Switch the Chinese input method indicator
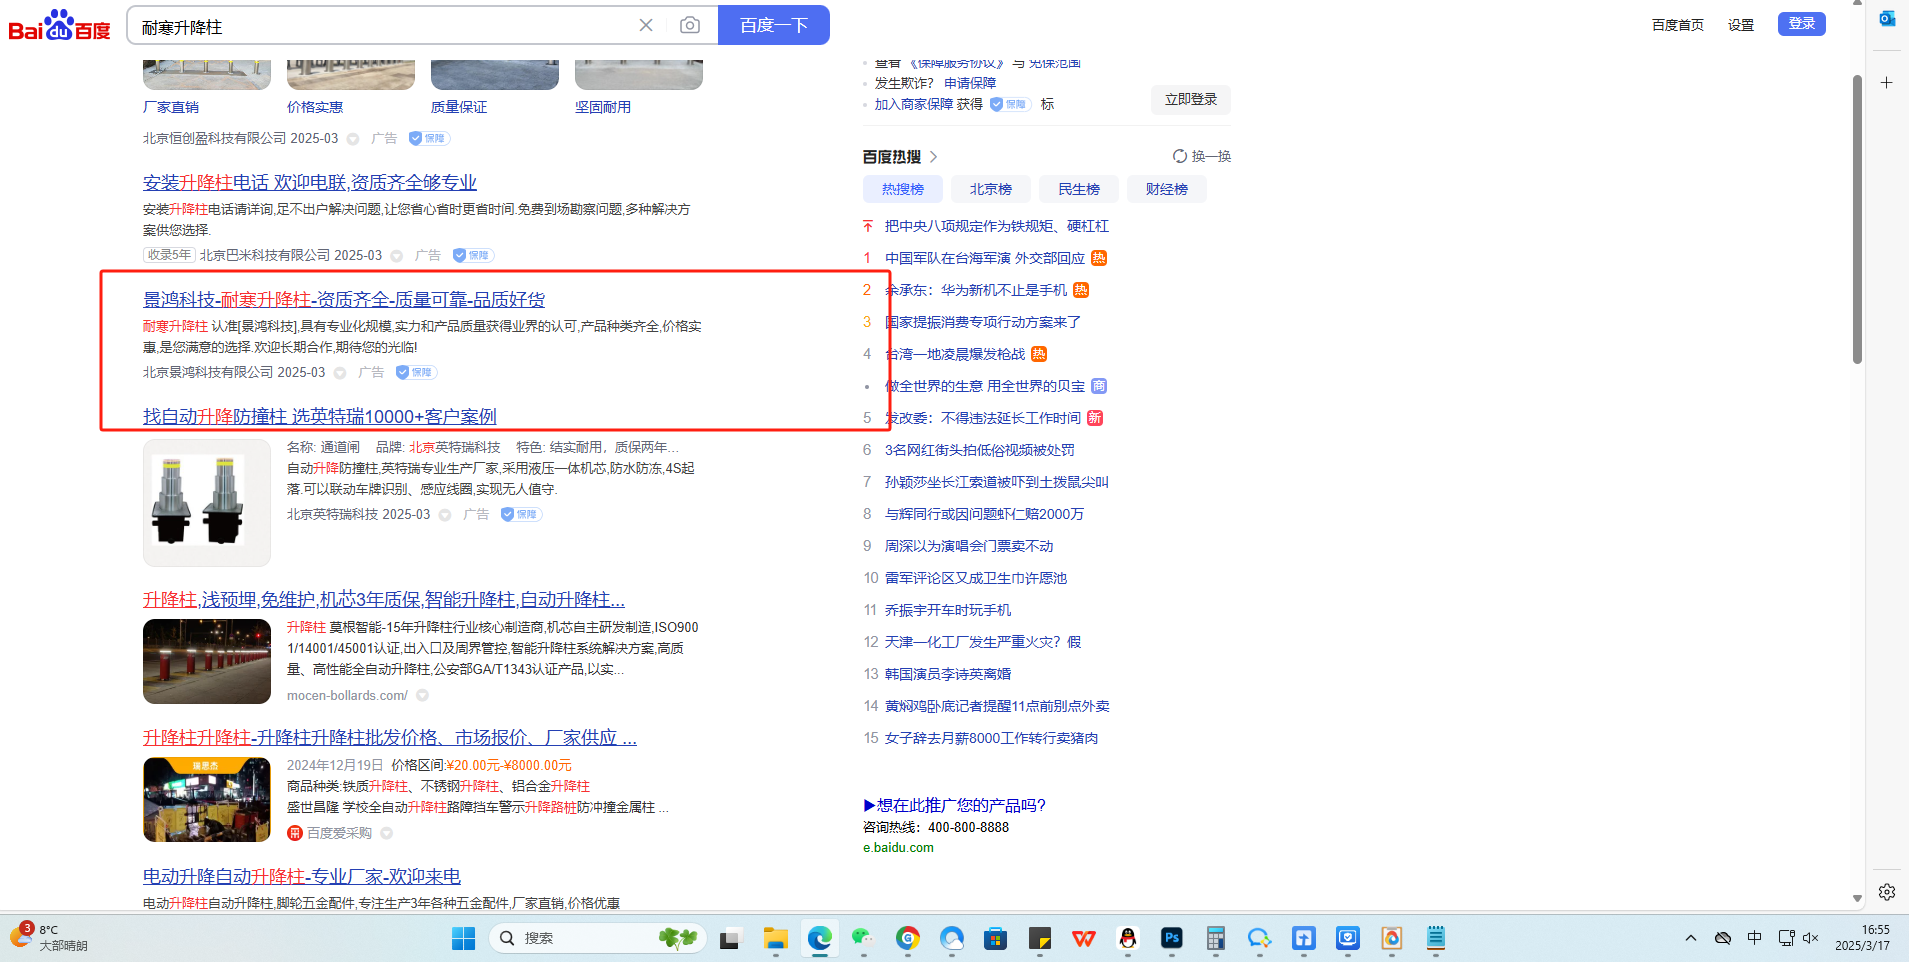This screenshot has width=1909, height=962. click(1754, 938)
